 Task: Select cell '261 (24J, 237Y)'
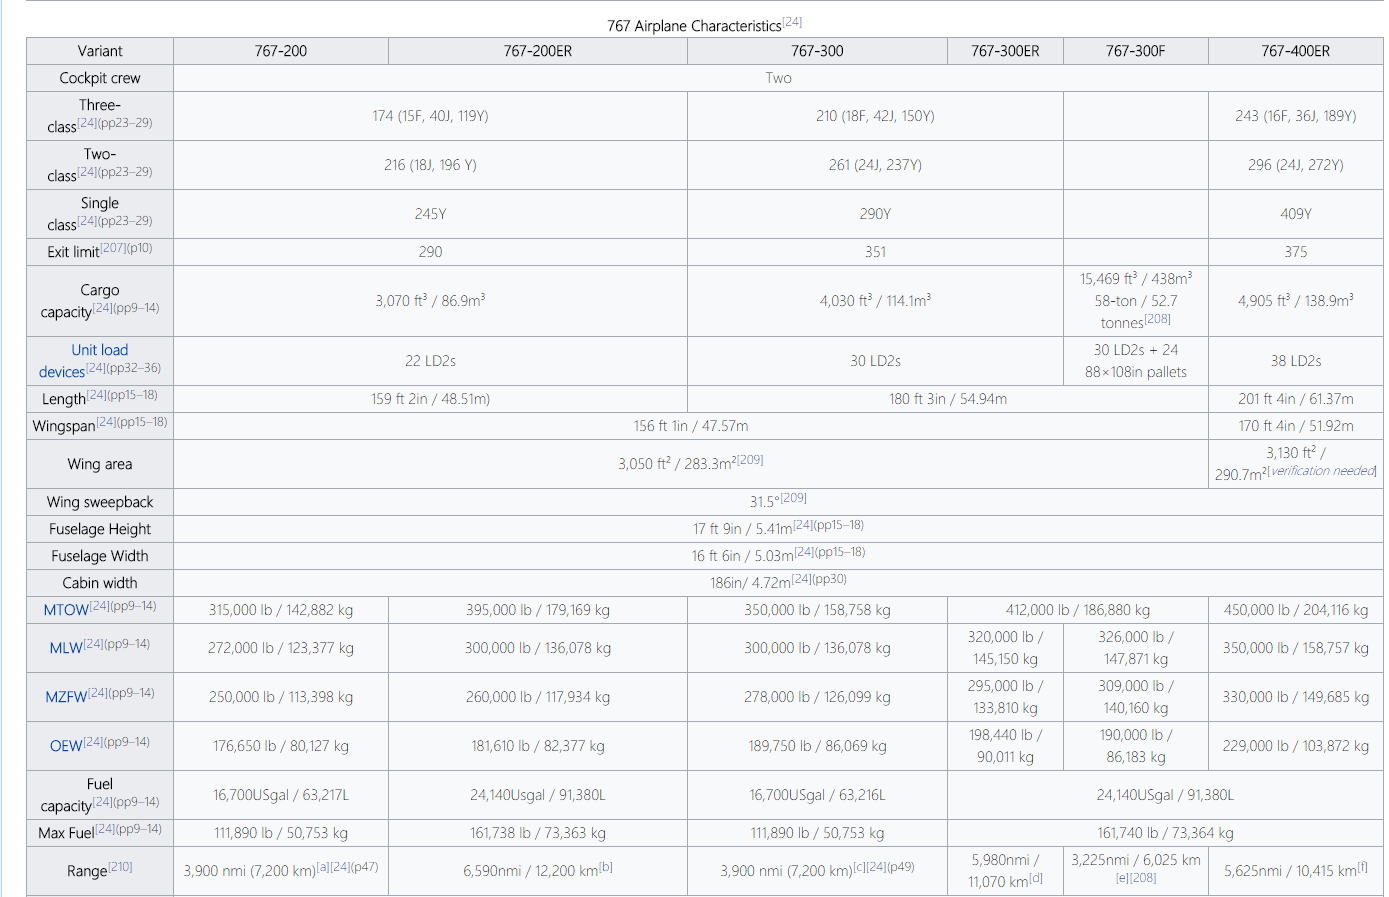pyautogui.click(x=875, y=165)
